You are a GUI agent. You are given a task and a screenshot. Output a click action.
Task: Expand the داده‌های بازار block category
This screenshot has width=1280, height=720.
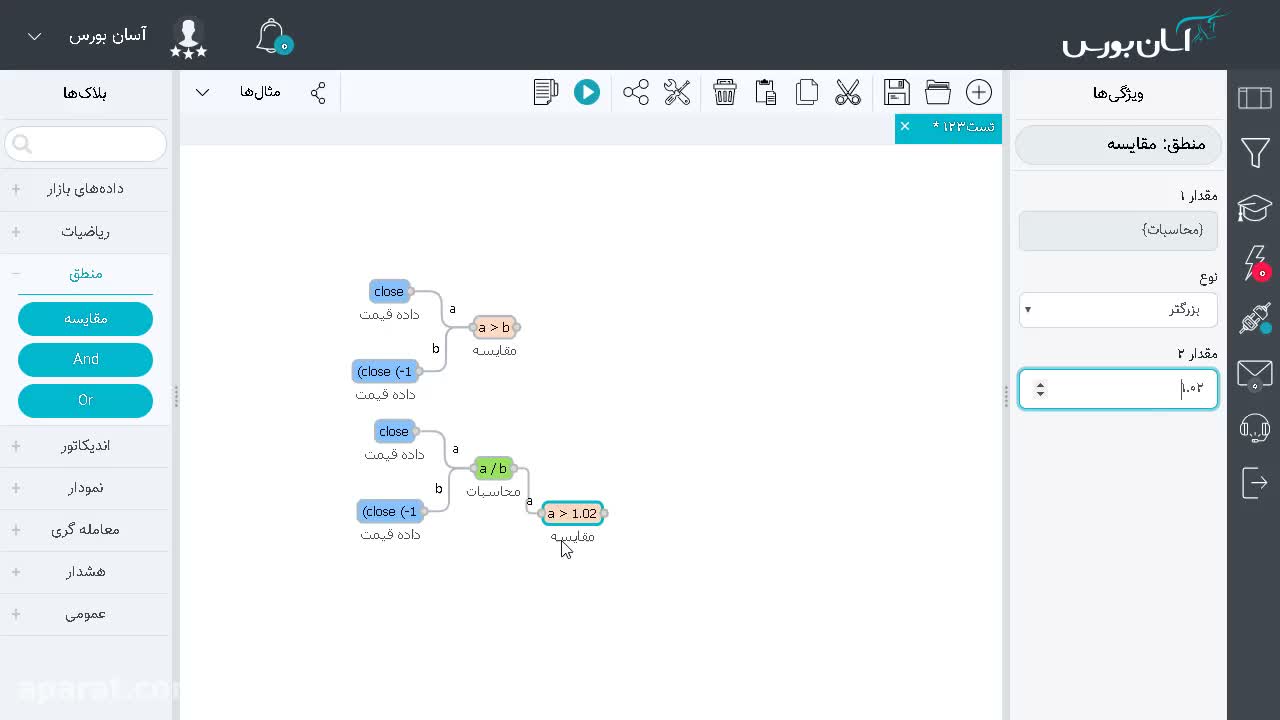tap(85, 189)
